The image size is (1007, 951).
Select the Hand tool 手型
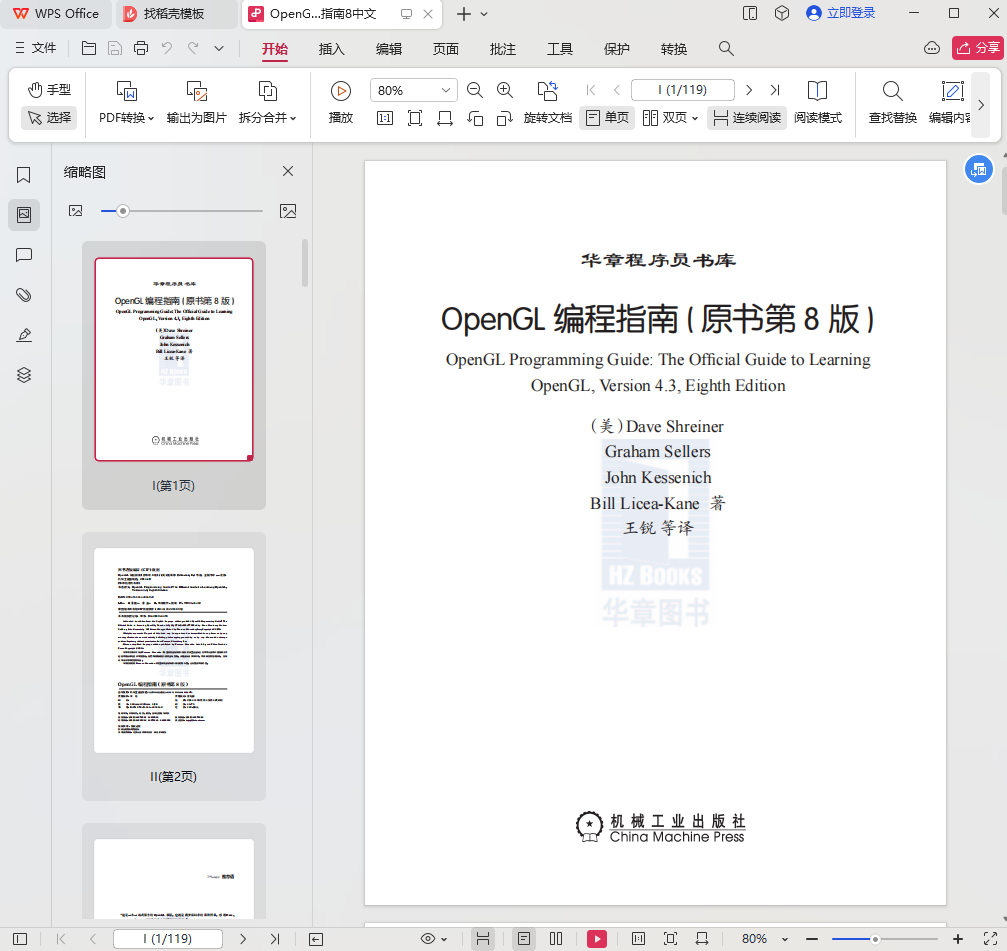(x=49, y=90)
